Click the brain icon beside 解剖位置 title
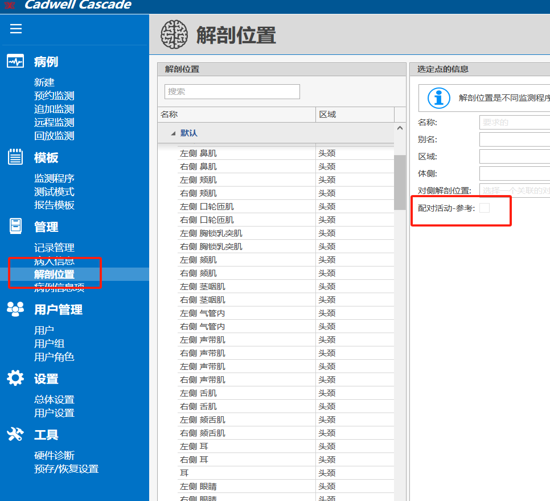550x501 pixels. point(174,34)
